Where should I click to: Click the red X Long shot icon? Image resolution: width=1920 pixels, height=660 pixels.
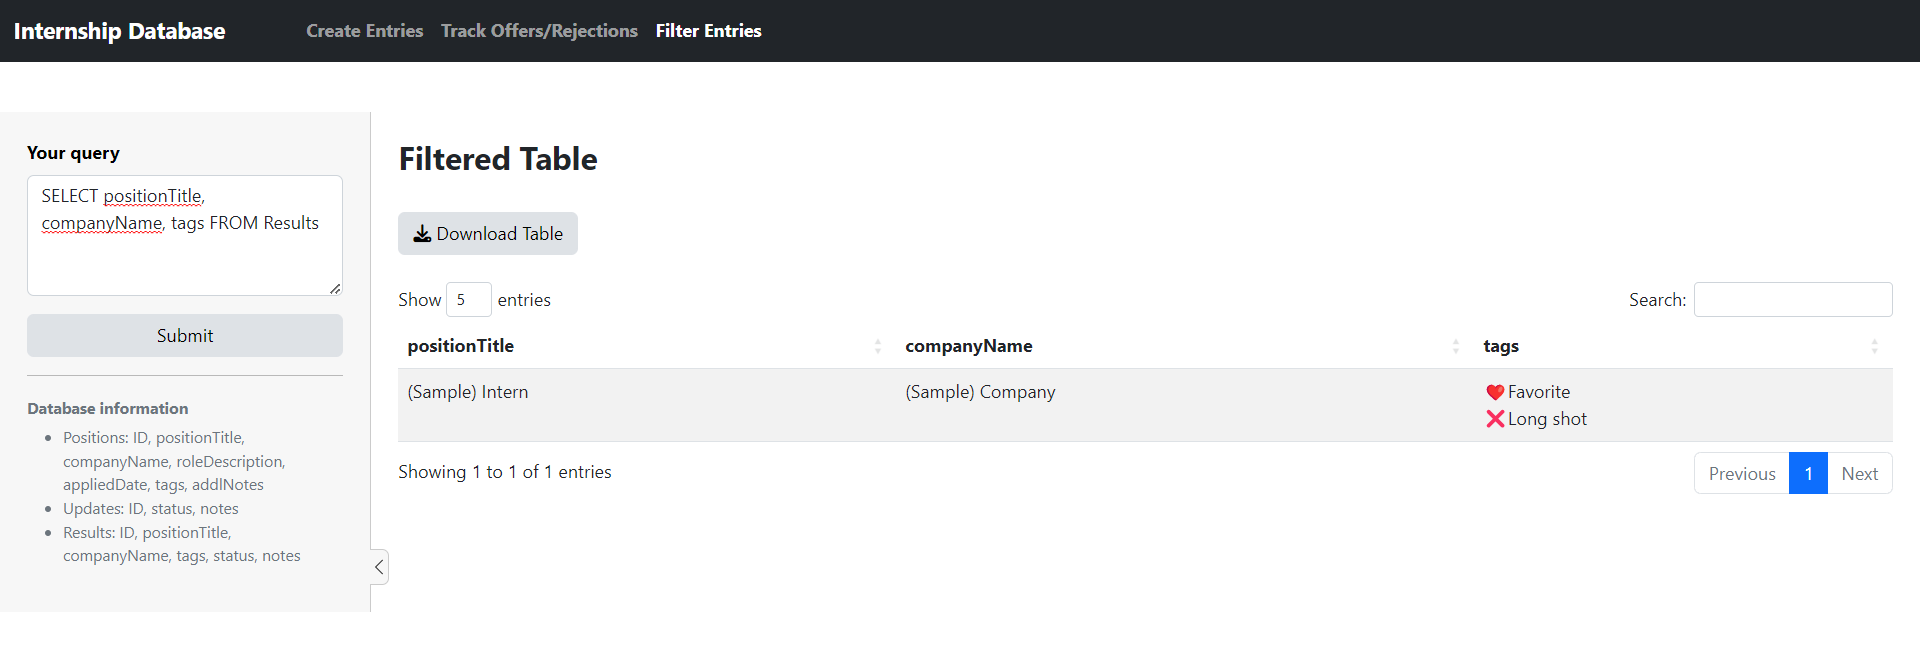1495,419
